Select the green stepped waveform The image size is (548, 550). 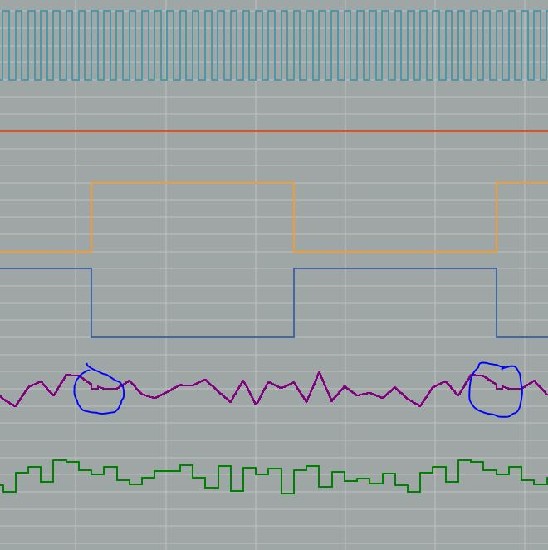[x=274, y=476]
